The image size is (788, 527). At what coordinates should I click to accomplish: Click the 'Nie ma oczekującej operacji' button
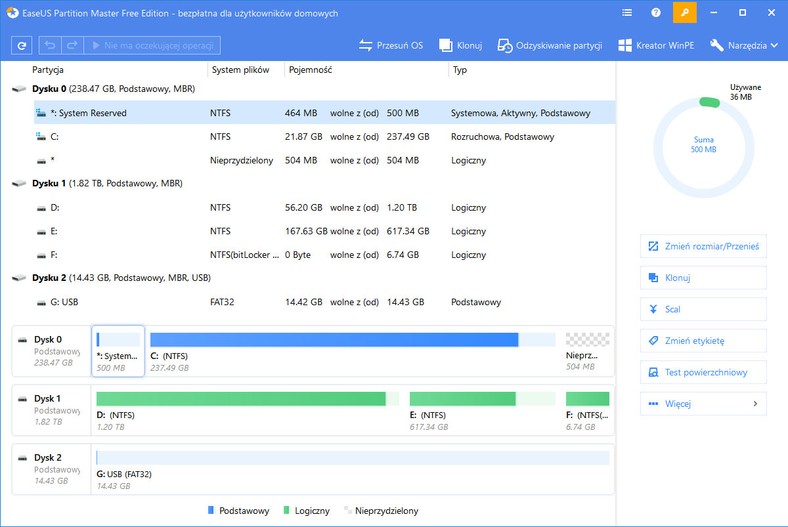[152, 46]
